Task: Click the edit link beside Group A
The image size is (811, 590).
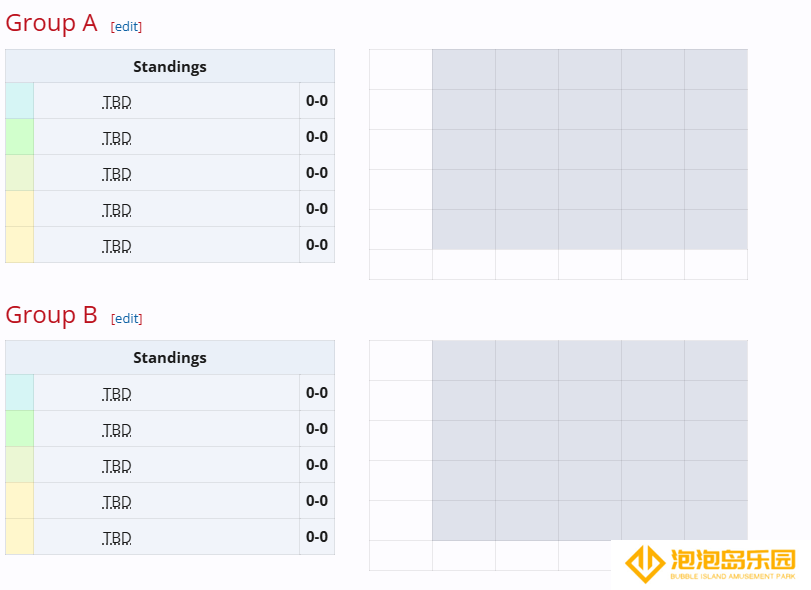Action: (126, 26)
